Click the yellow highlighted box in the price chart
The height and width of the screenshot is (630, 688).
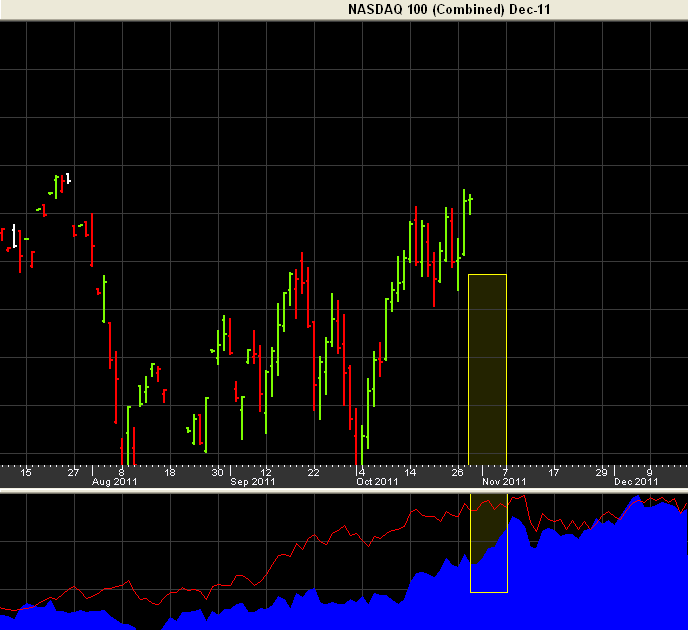[x=487, y=369]
